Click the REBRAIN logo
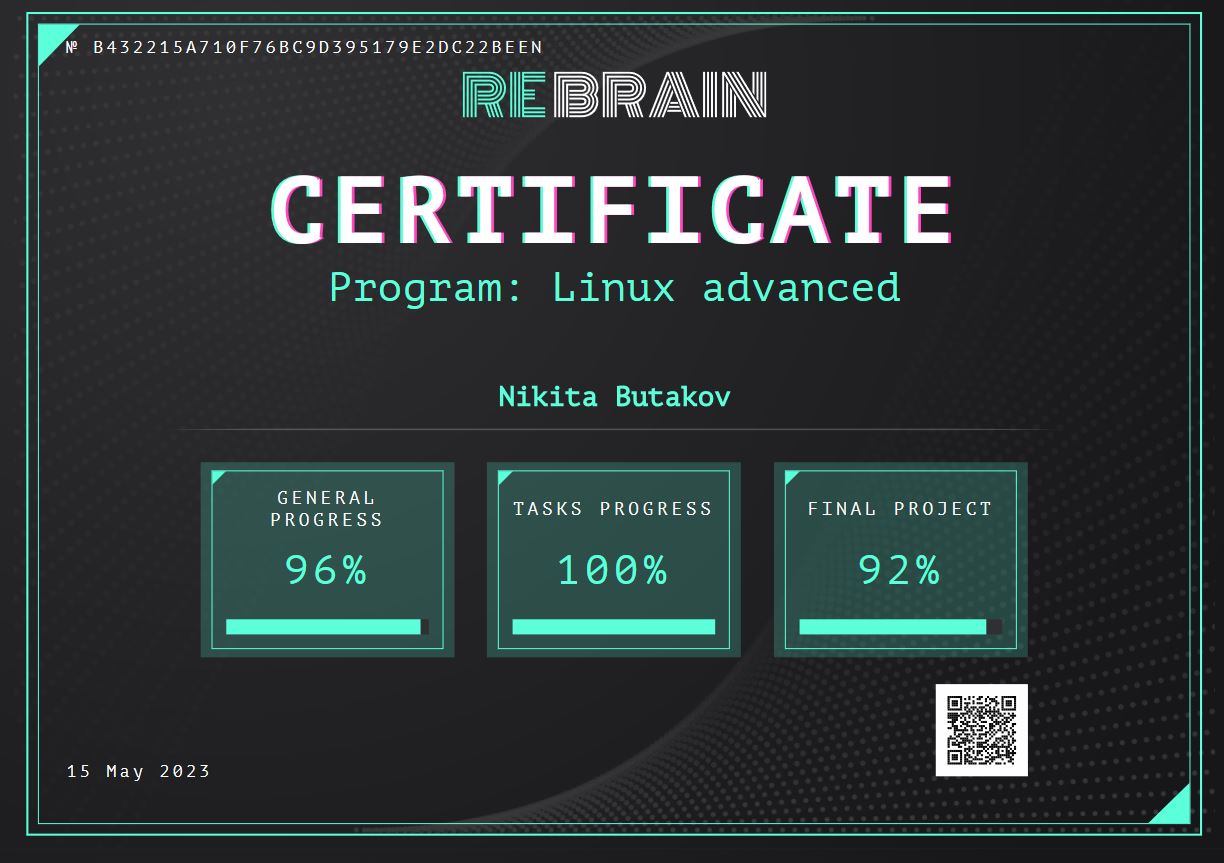The image size is (1224, 863). click(615, 95)
